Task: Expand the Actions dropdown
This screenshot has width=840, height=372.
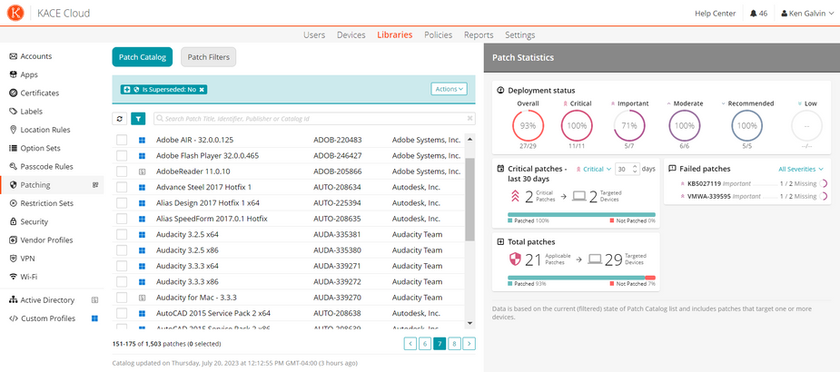Action: point(449,89)
